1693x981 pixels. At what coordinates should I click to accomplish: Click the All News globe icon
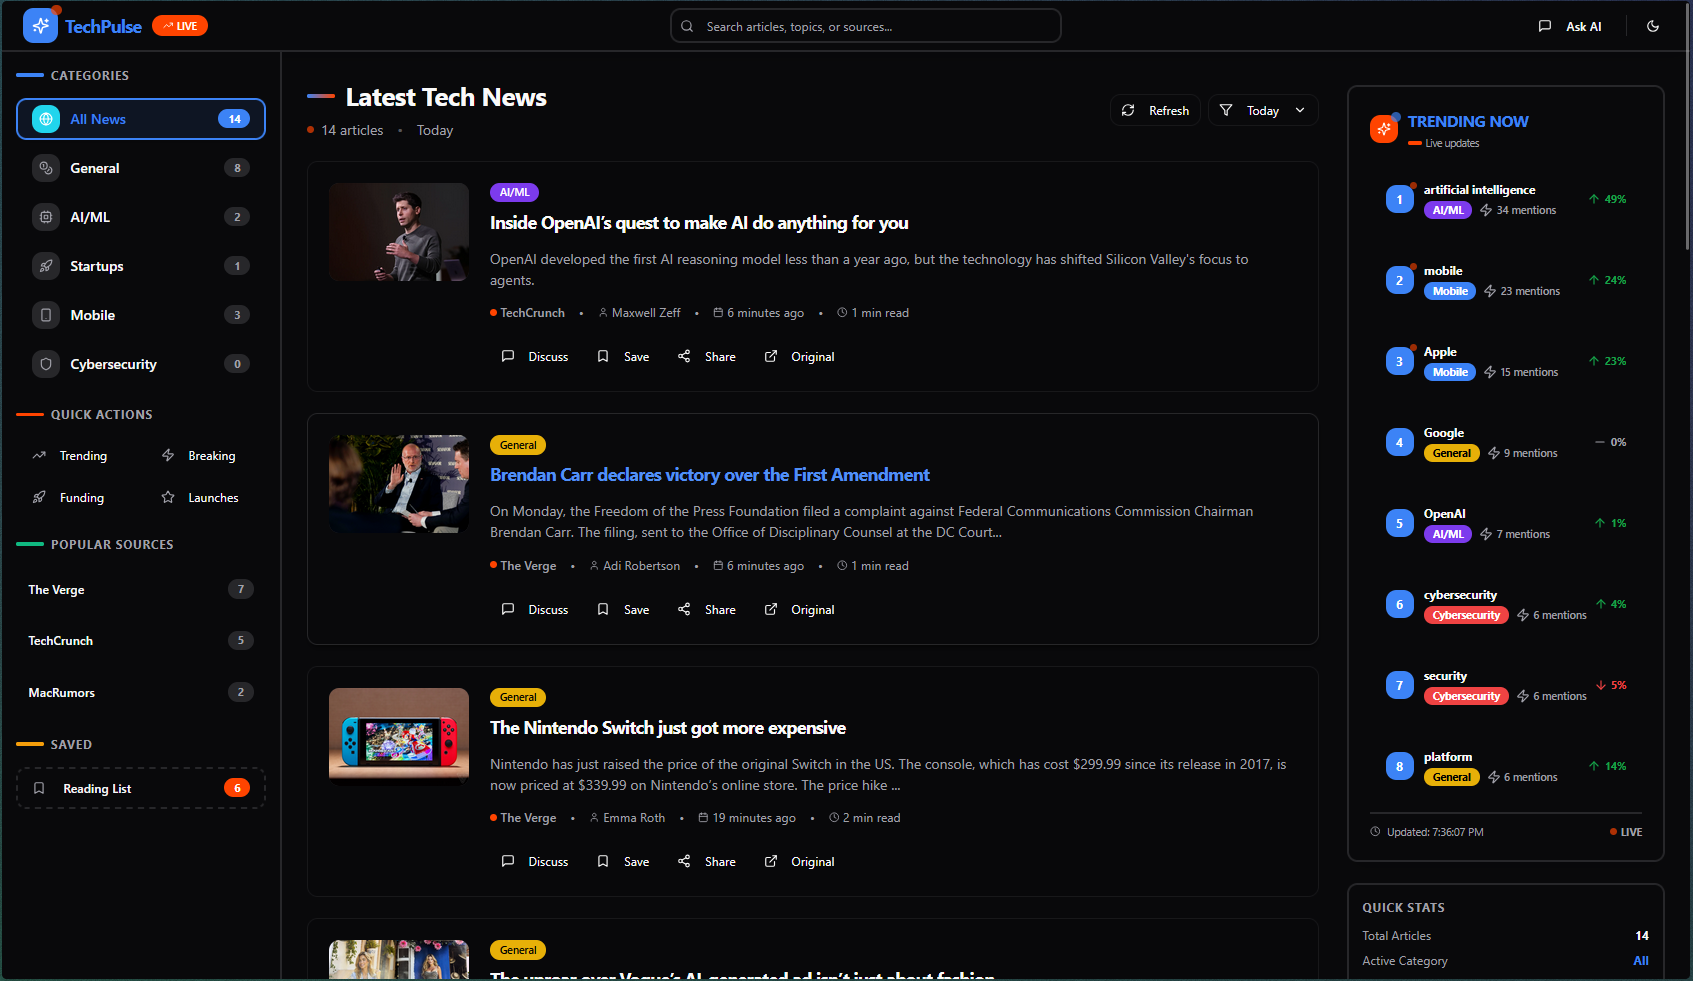(46, 119)
